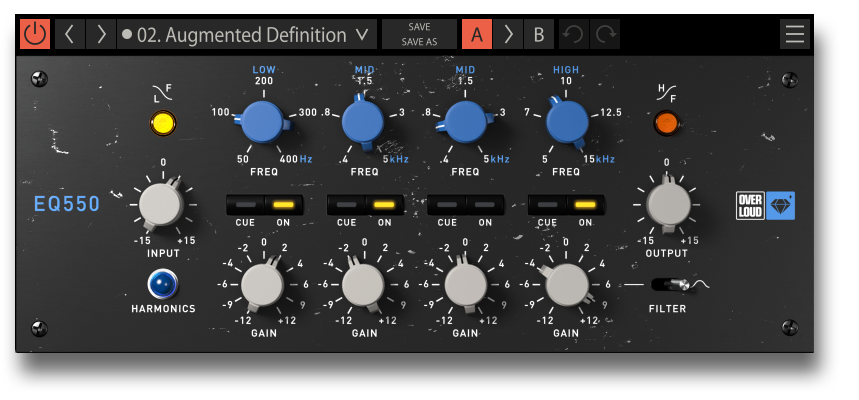Image resolution: width=859 pixels, height=400 pixels.
Task: Click the Overloud logo
Action: tap(750, 205)
